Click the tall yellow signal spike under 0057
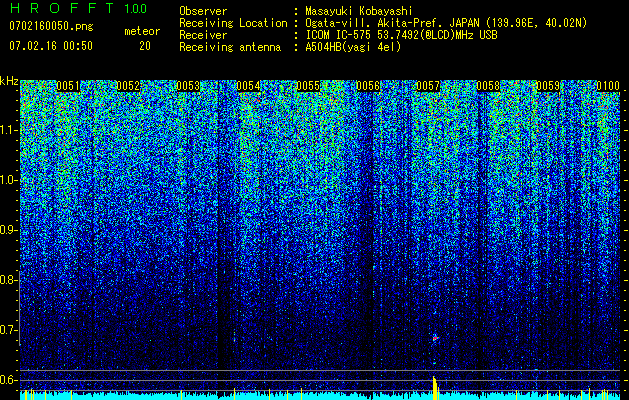Viewport: 629px width, 400px height. 435,388
